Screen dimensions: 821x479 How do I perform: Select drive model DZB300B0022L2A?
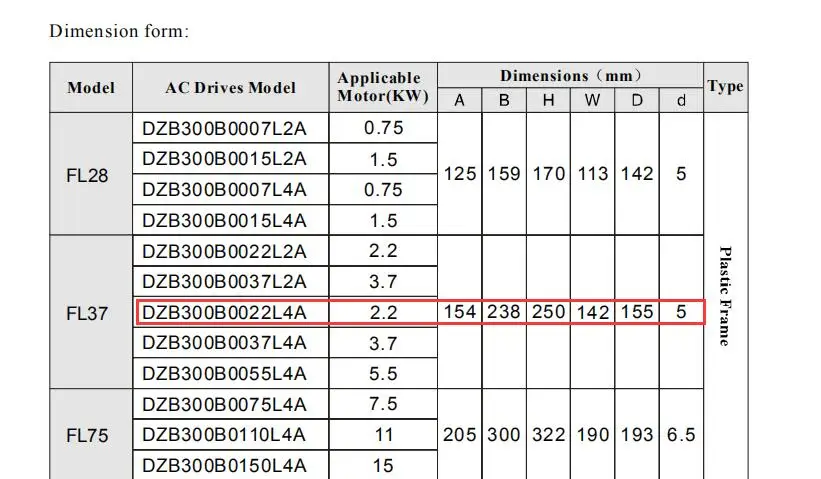click(x=224, y=251)
